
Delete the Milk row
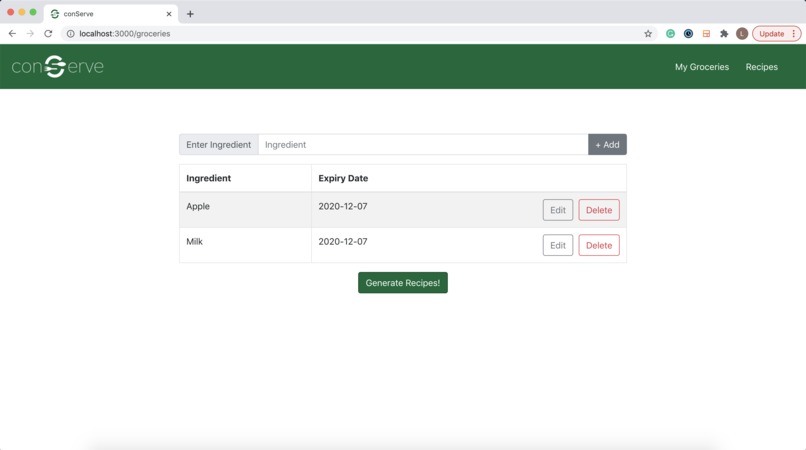[599, 245]
